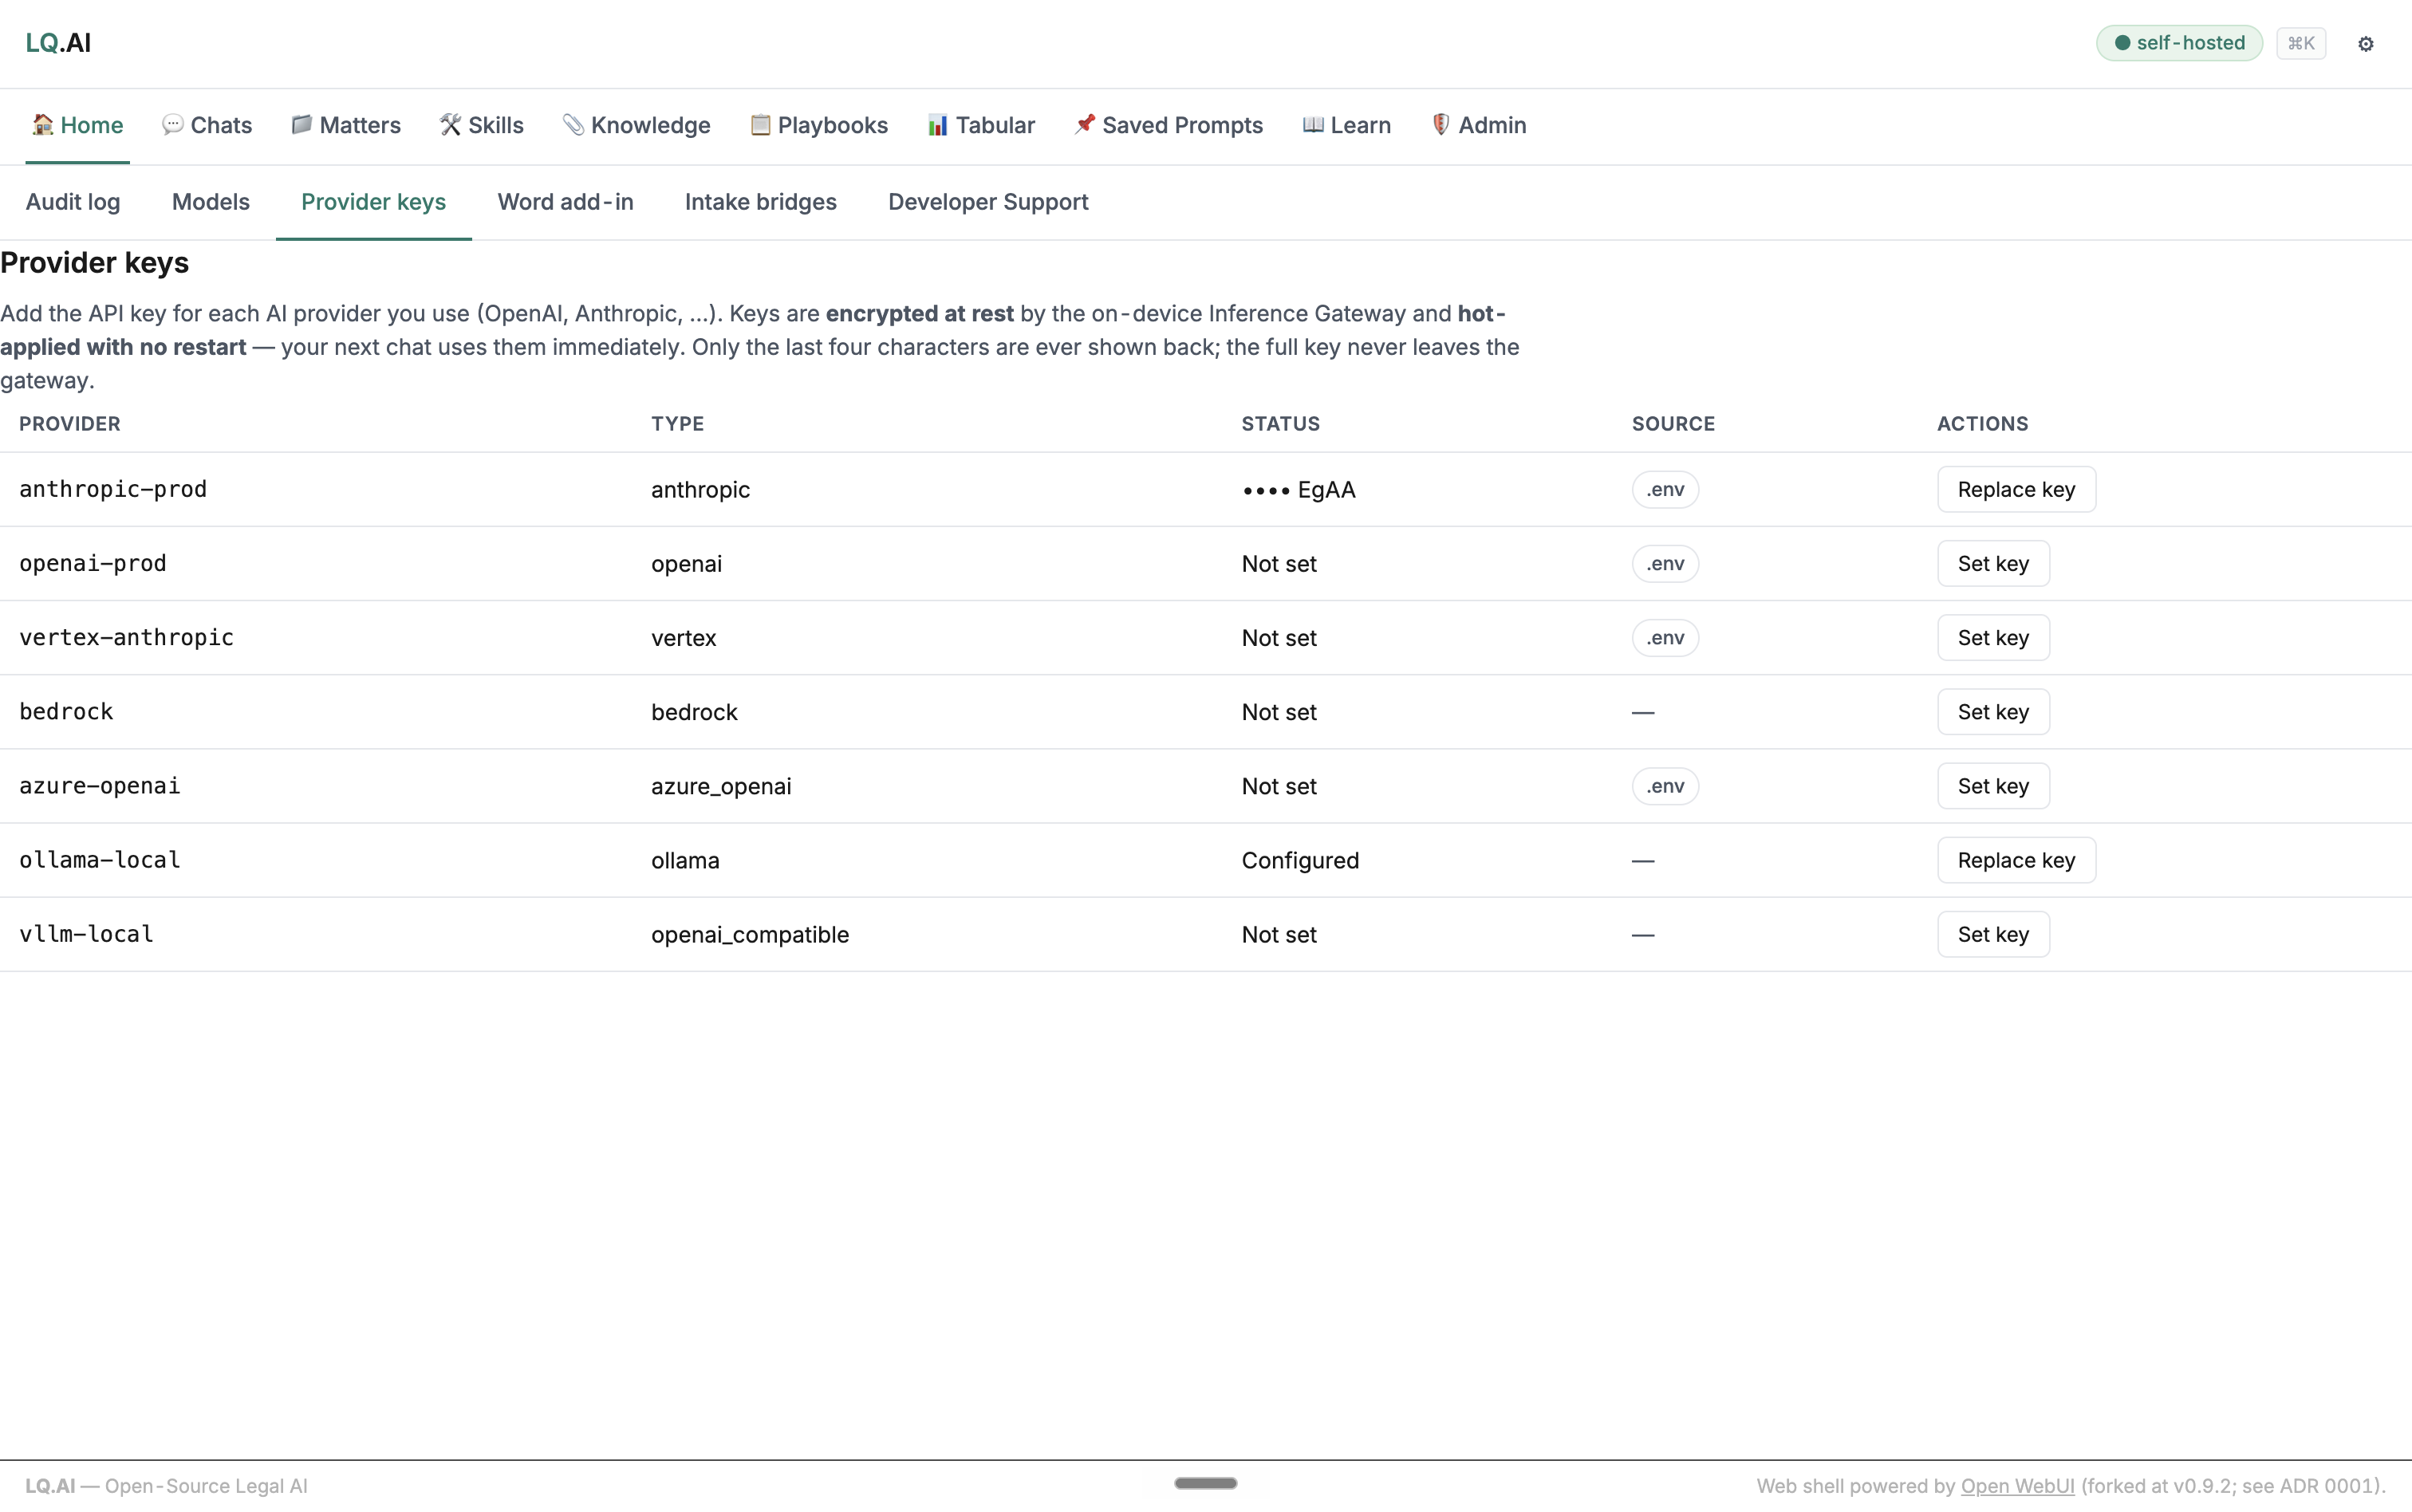2412x1512 pixels.
Task: Click the Configured status for ollama-local
Action: tap(1300, 860)
